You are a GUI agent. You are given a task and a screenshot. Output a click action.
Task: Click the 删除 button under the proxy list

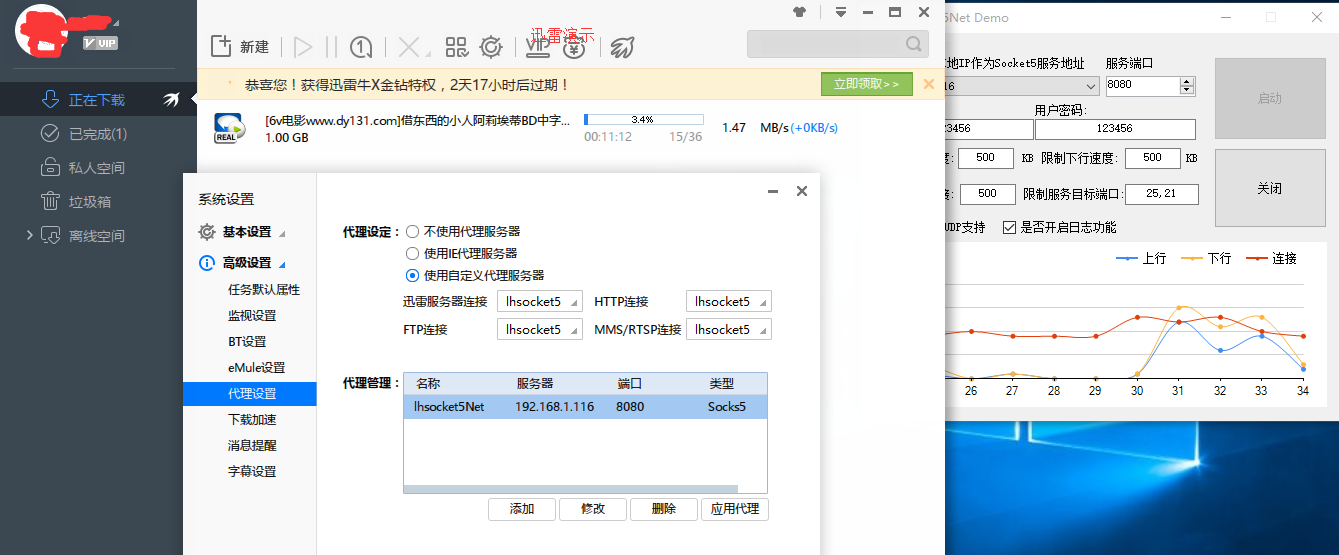pyautogui.click(x=664, y=509)
